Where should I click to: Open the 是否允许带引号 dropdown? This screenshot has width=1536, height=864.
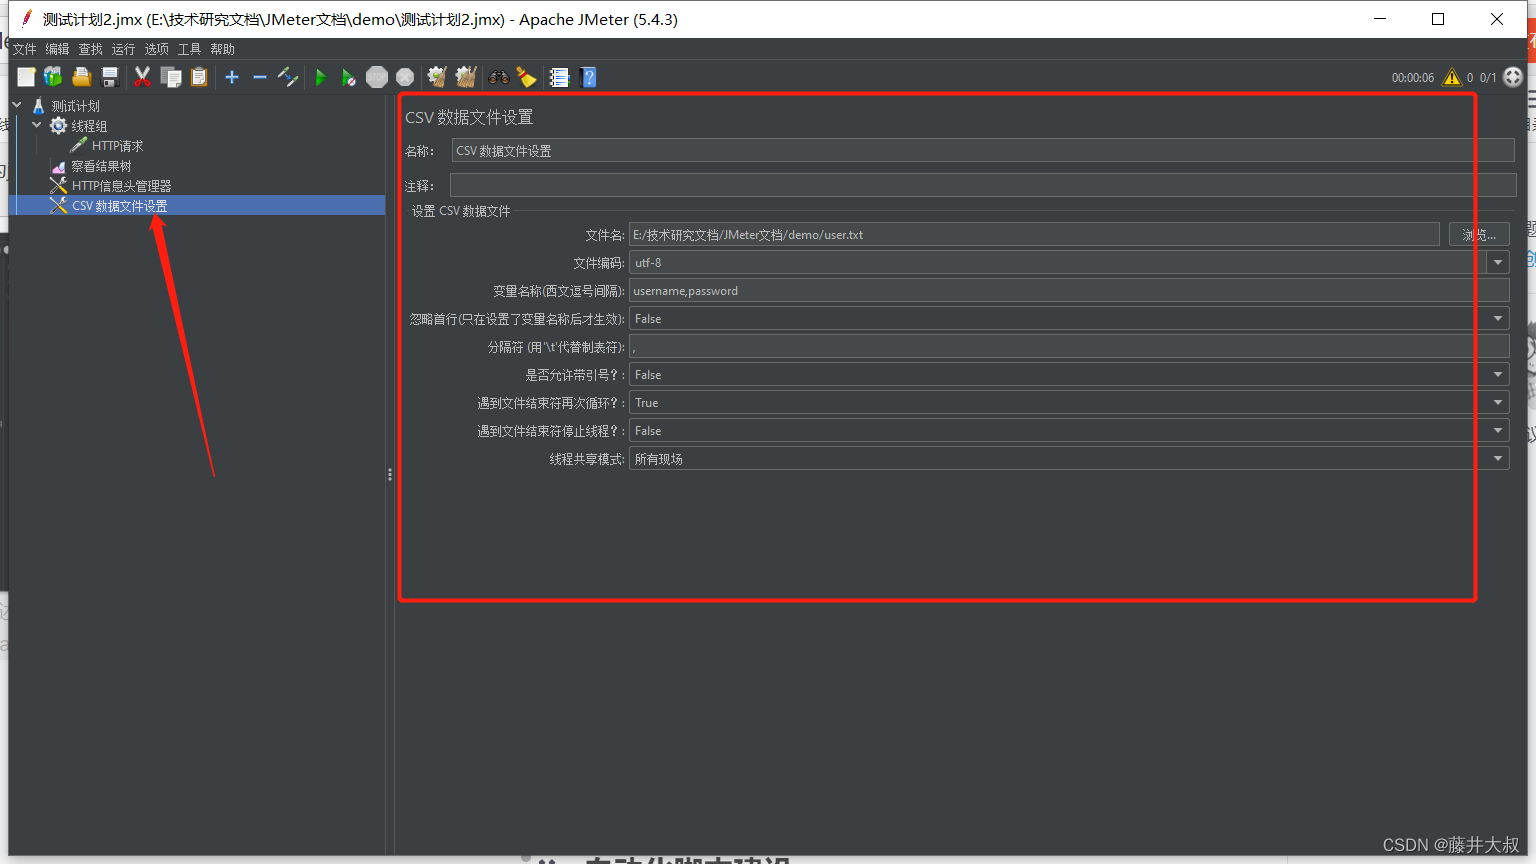pos(1069,375)
